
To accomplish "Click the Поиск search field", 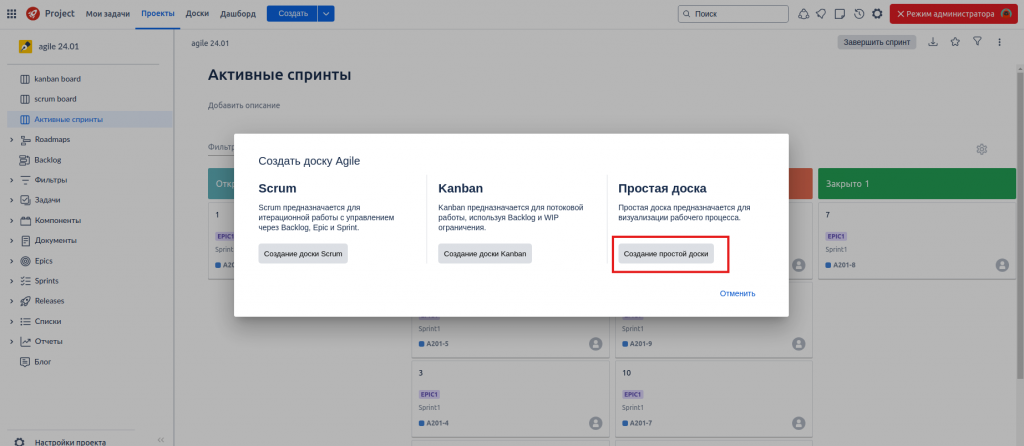I will 733,14.
